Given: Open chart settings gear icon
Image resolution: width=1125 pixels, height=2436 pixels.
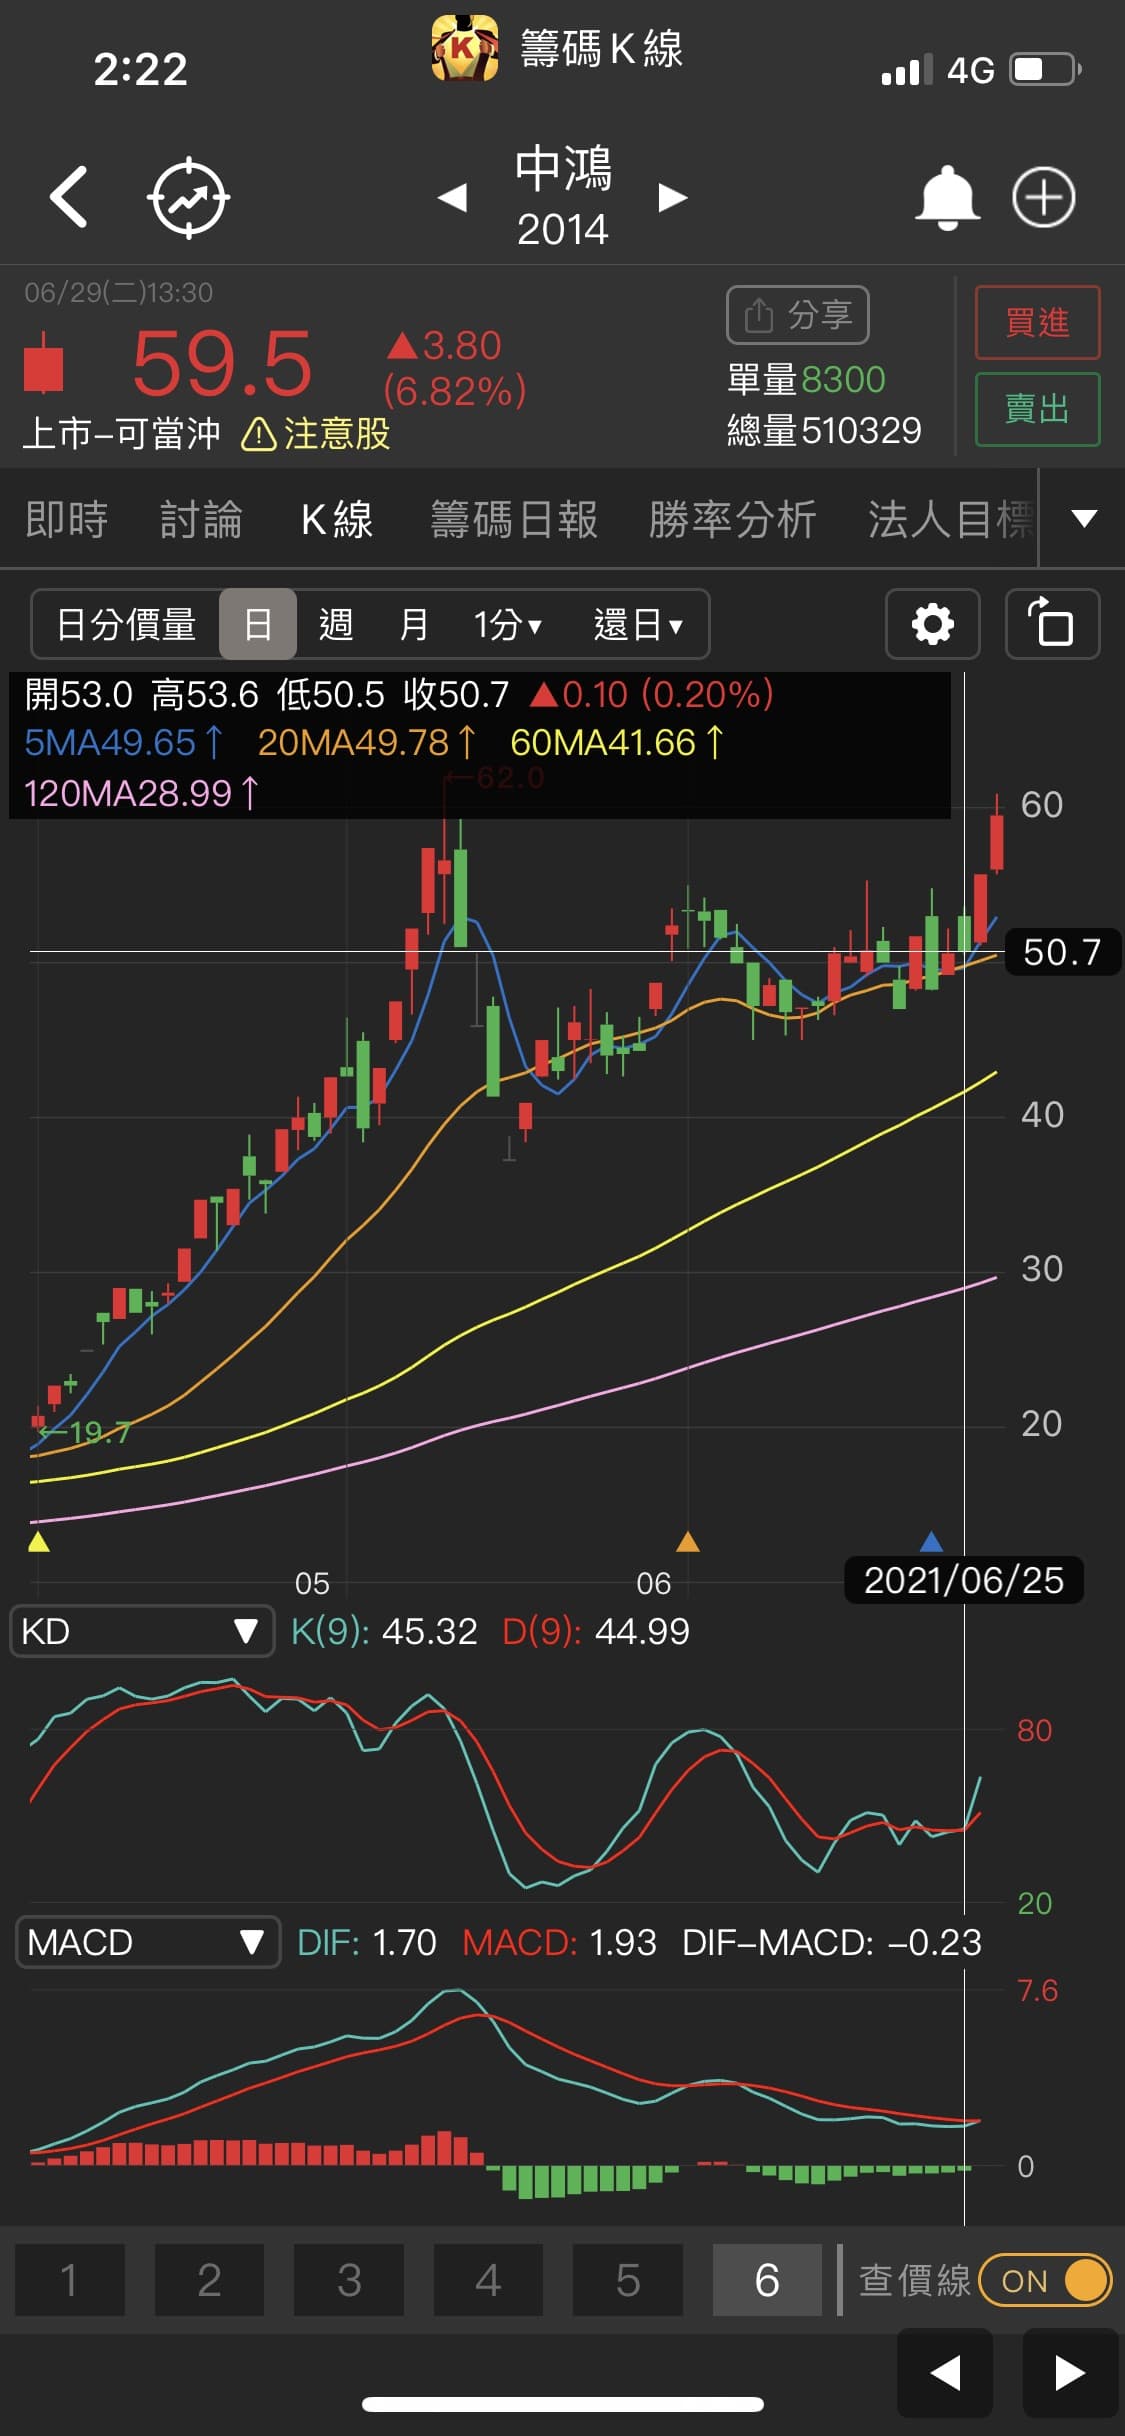Looking at the screenshot, I should pyautogui.click(x=932, y=624).
